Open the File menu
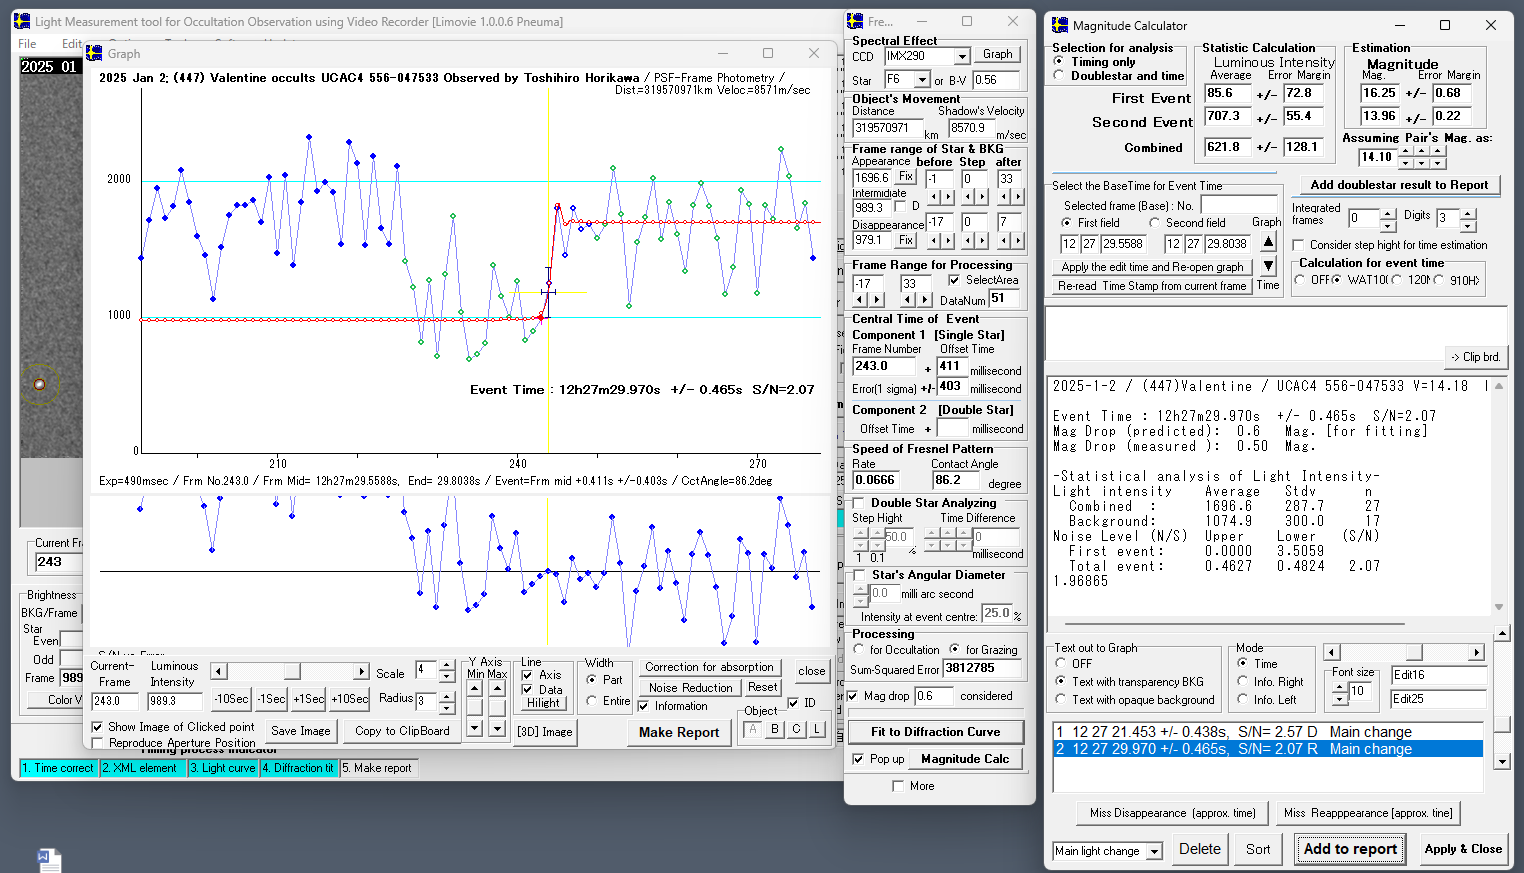1524x873 pixels. pyautogui.click(x=27, y=44)
